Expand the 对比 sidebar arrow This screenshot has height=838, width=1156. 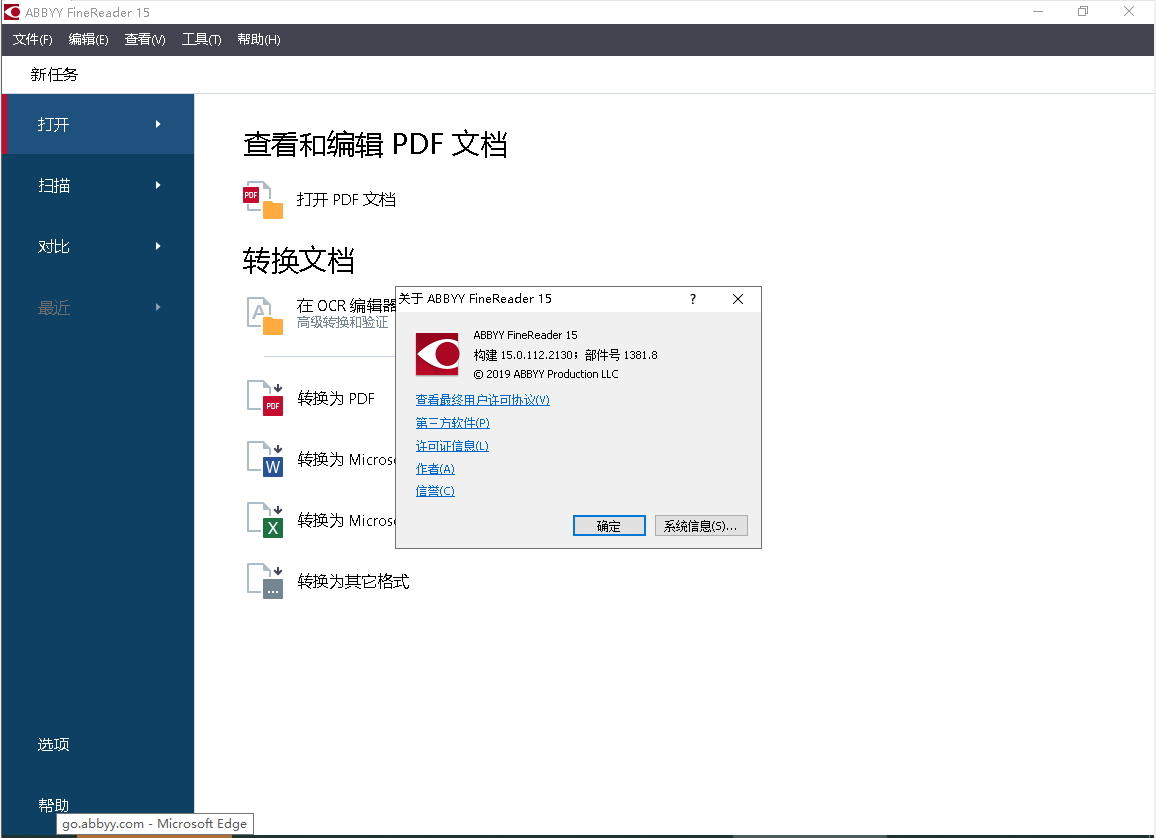(158, 246)
